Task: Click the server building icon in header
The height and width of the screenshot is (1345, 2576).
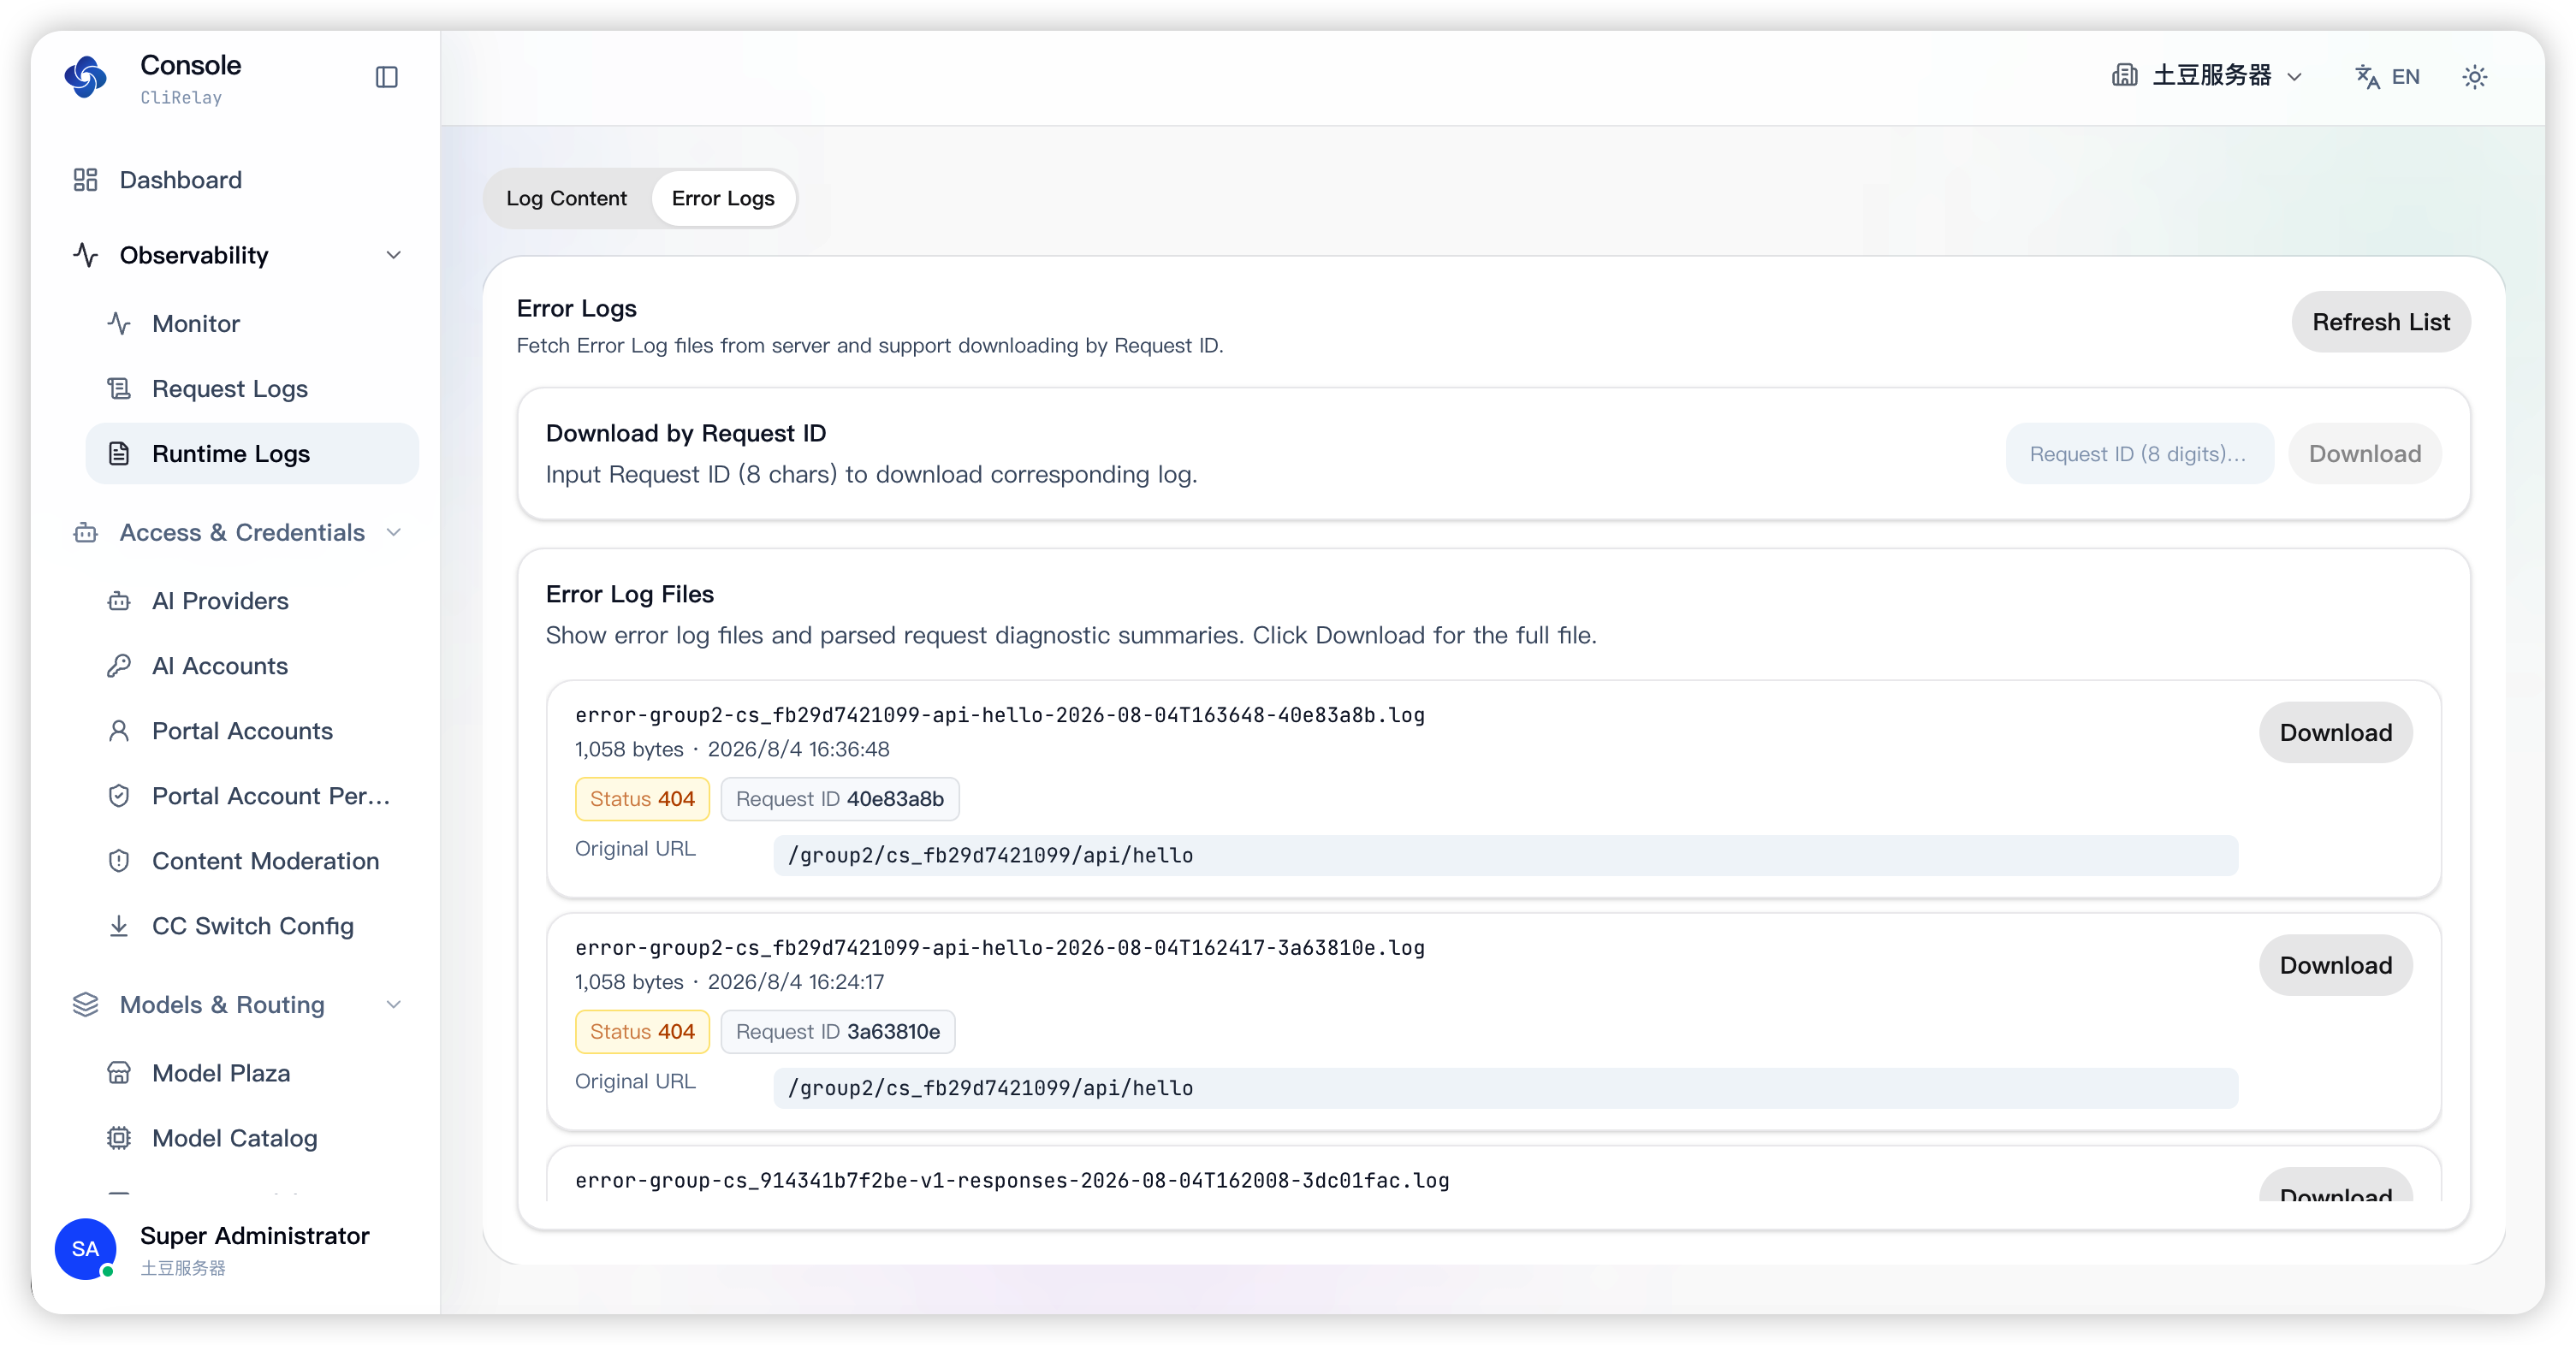Action: click(x=2125, y=76)
